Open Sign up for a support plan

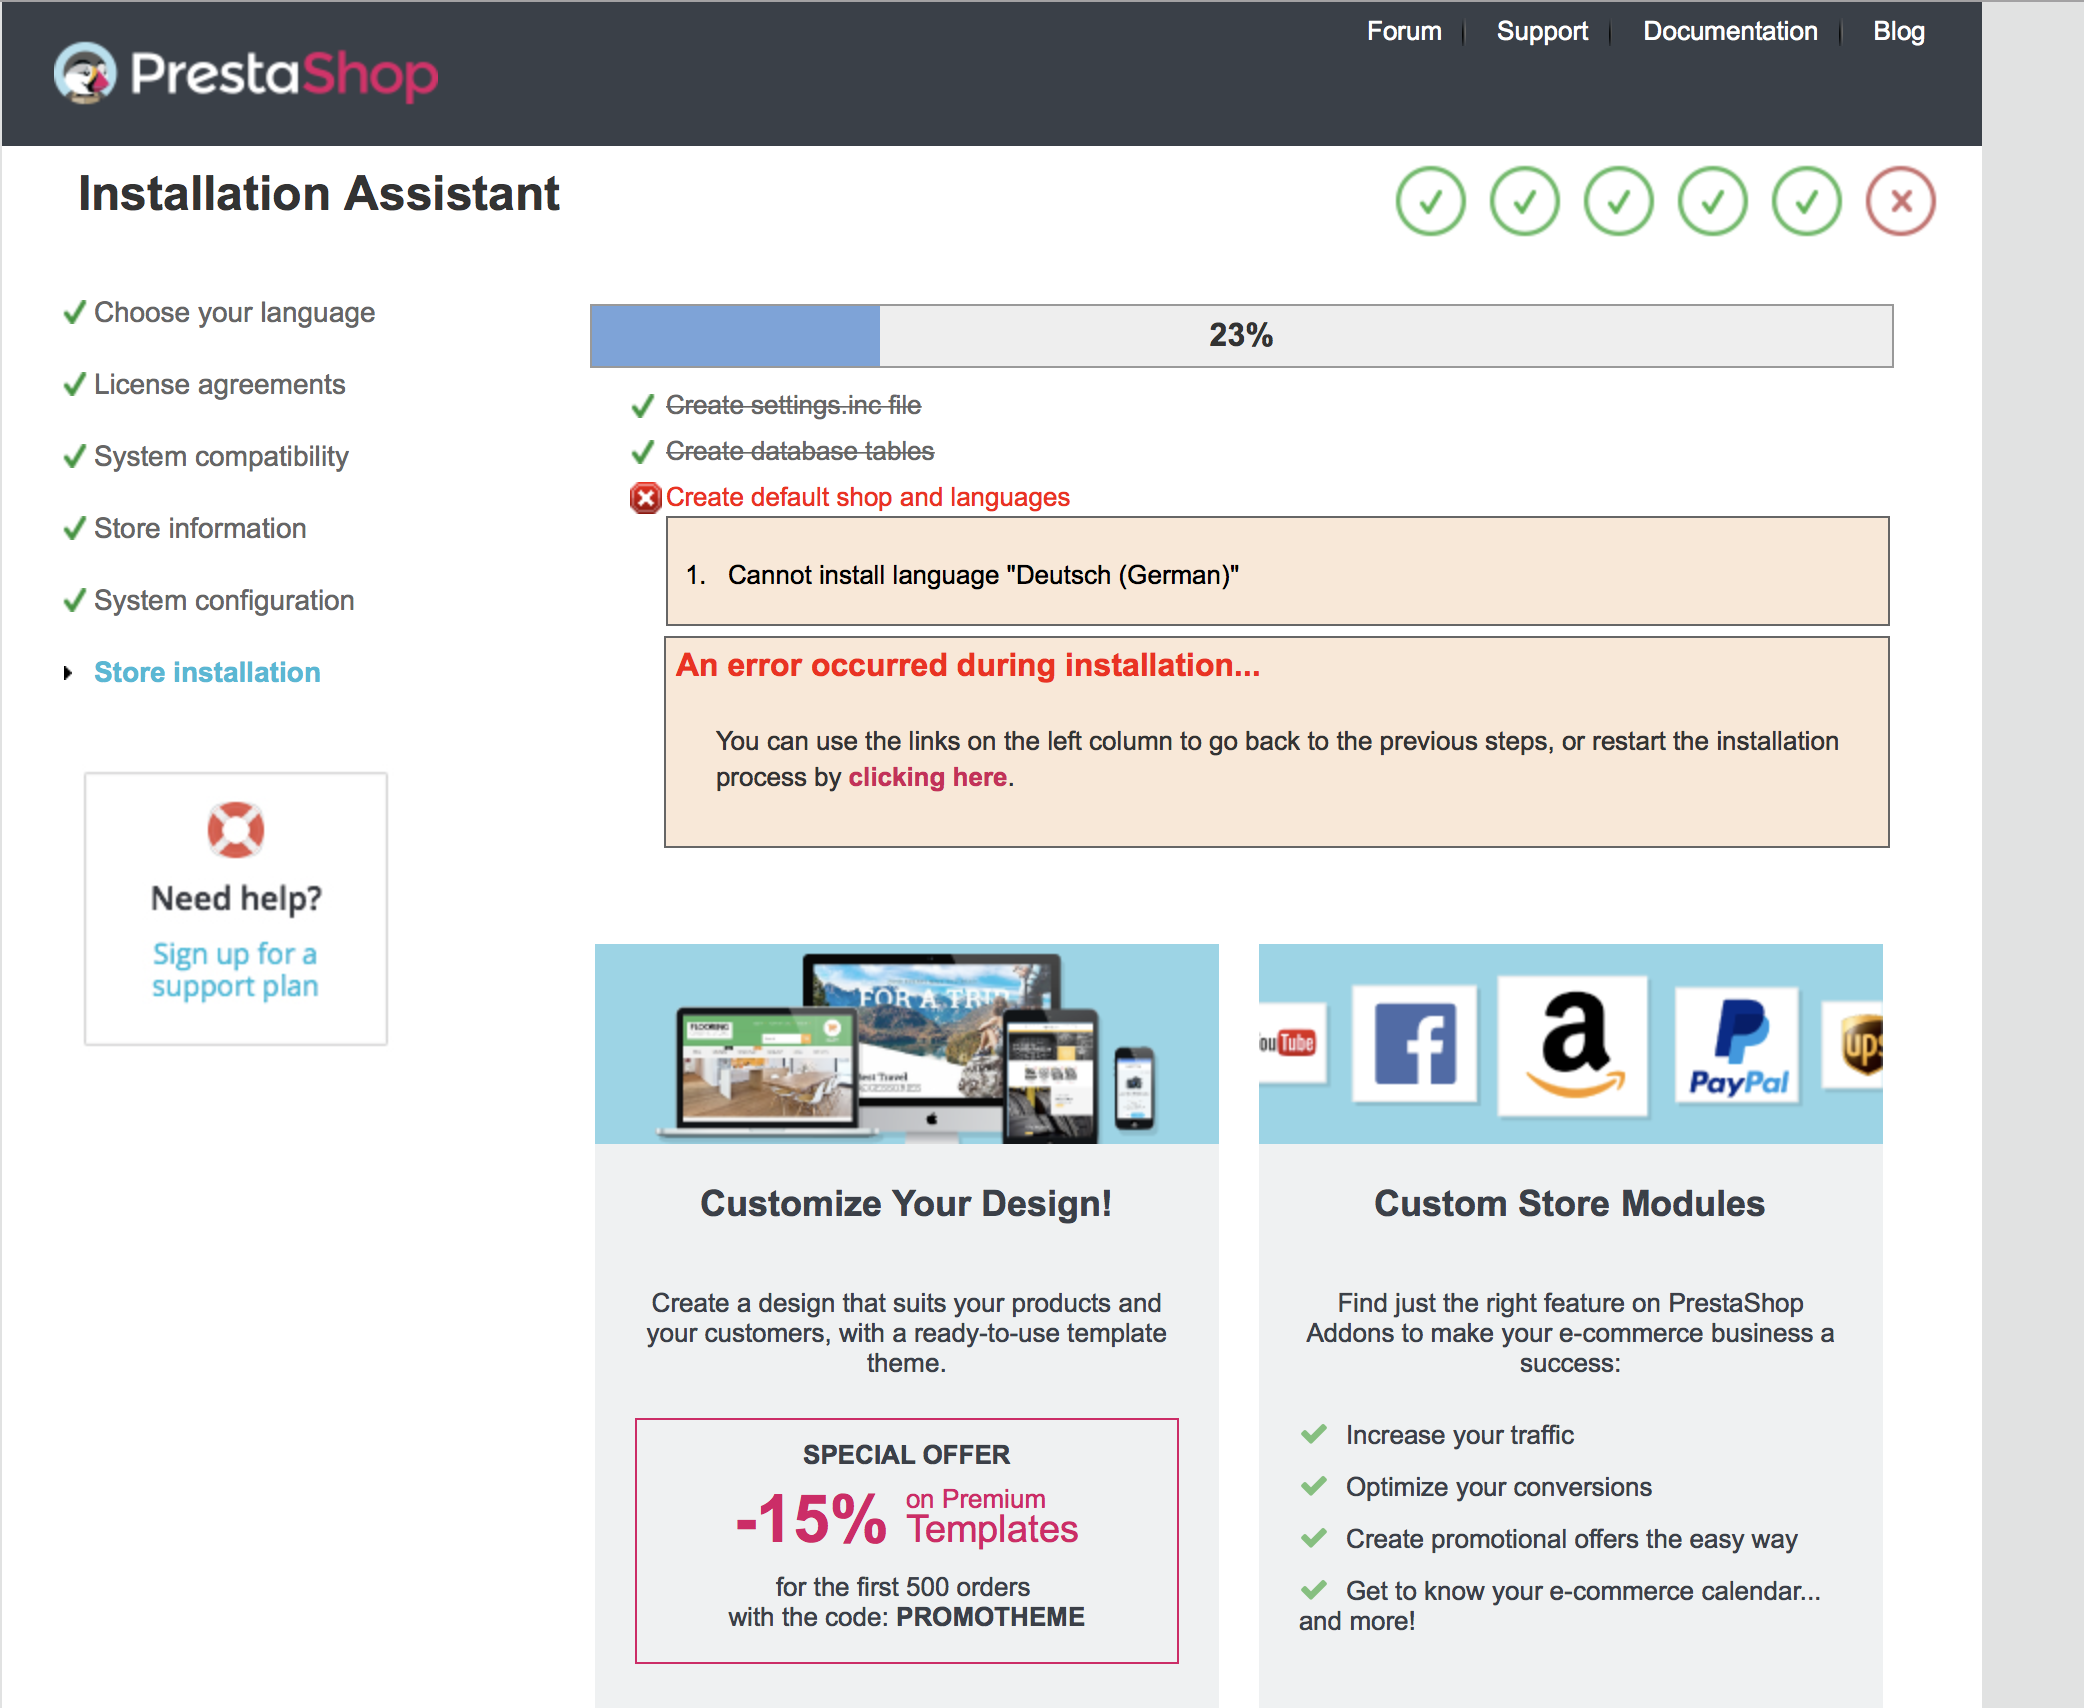tap(235, 969)
